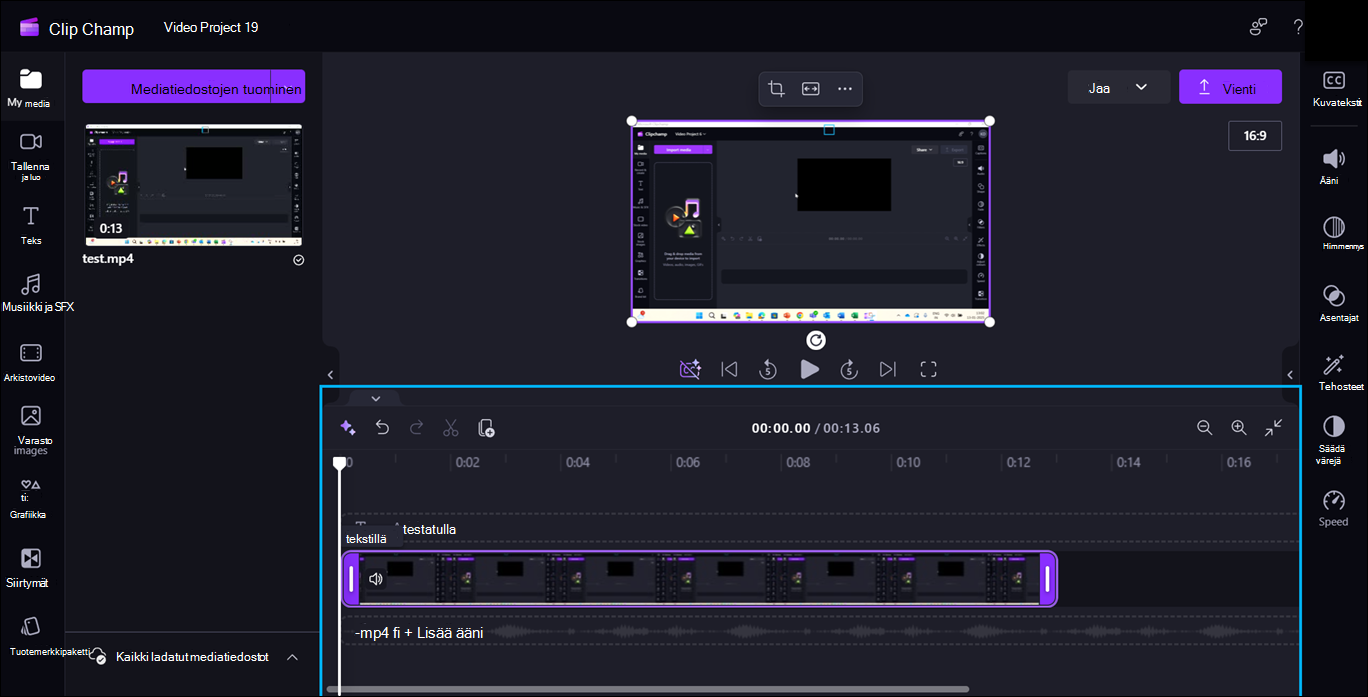This screenshot has width=1368, height=697.
Task: Click the checkmark icon beside test.mp4
Action: click(x=299, y=260)
